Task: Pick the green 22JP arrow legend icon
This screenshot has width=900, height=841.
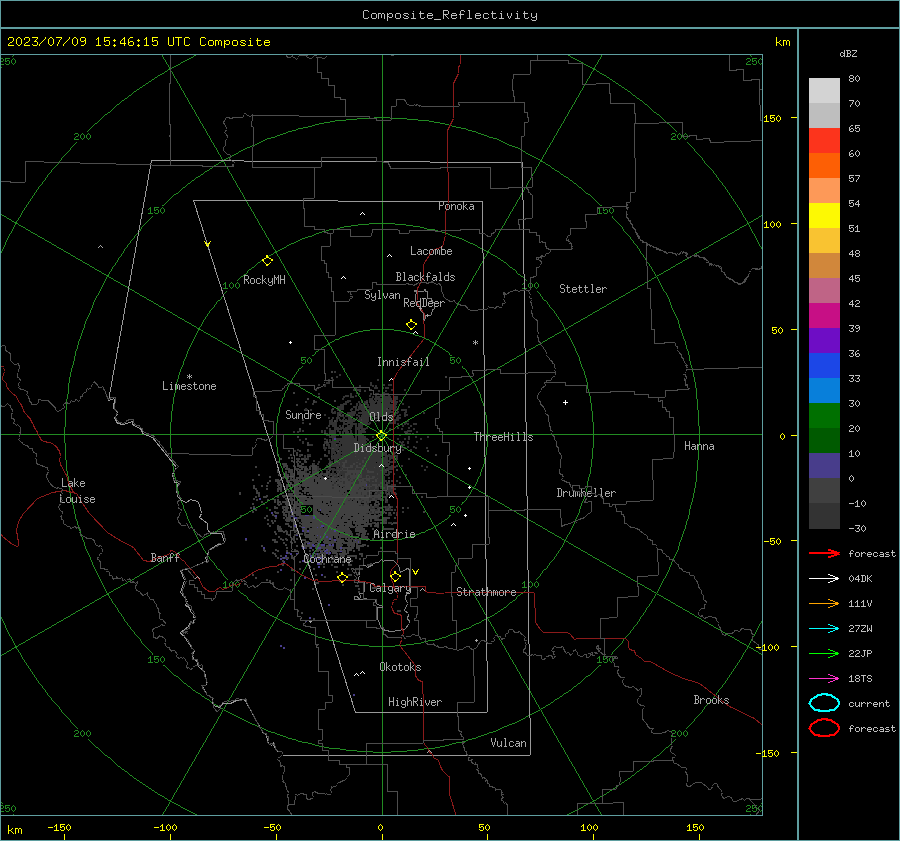Action: click(x=824, y=653)
